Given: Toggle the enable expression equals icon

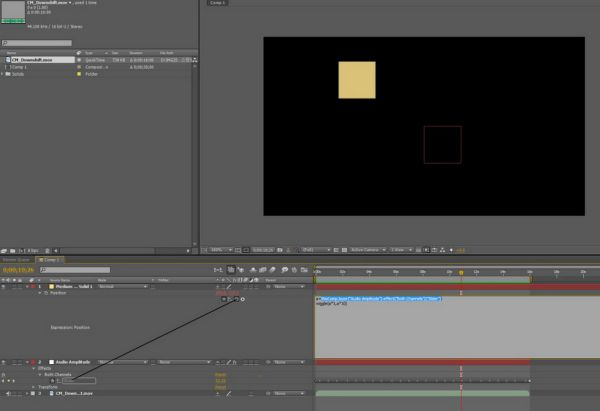Looking at the screenshot, I should point(224,299).
